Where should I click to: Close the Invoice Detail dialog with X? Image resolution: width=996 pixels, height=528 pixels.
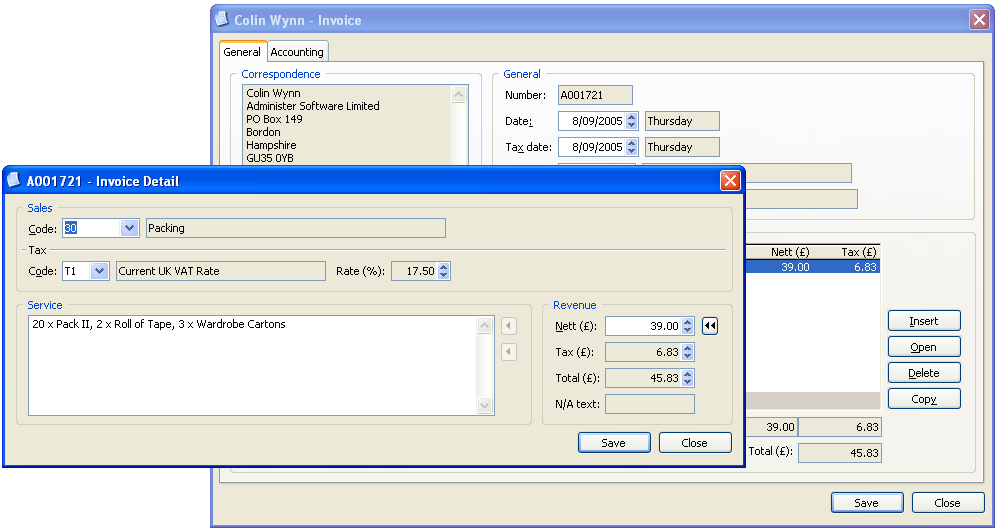(x=730, y=181)
